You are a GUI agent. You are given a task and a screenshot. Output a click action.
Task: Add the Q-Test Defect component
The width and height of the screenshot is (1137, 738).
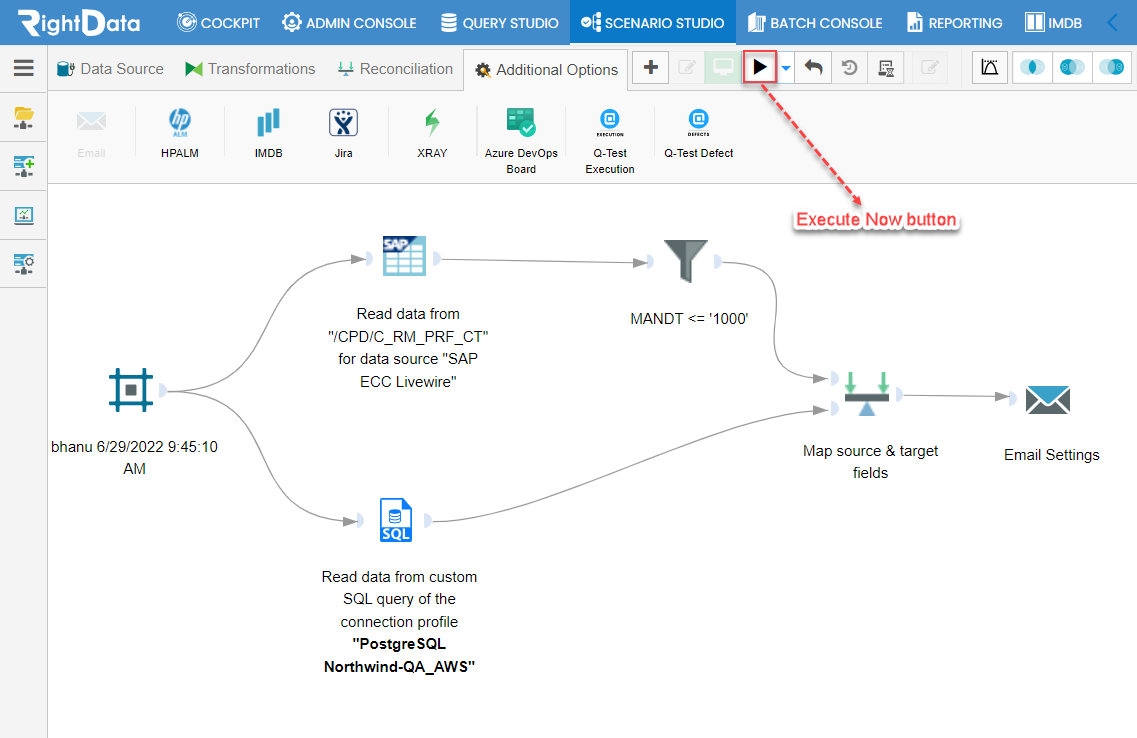tap(698, 133)
